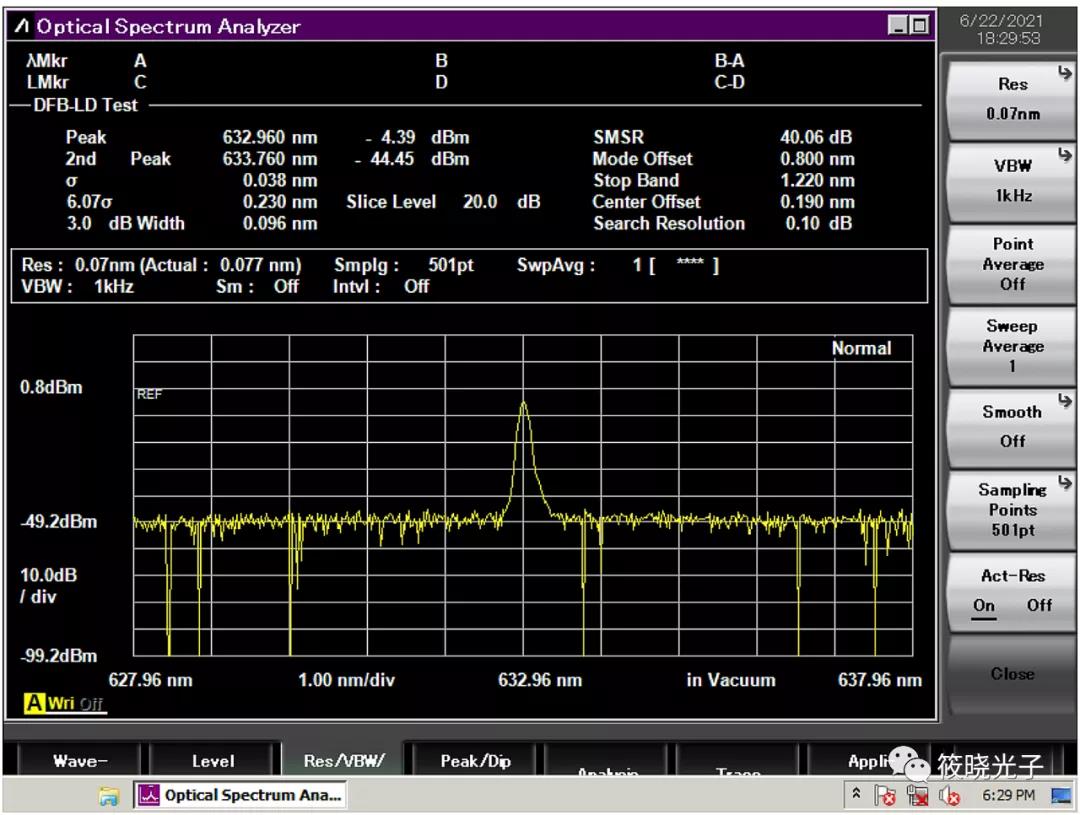Open the Res 0.07nm resolution setting
This screenshot has height=815, width=1080.
(1012, 98)
